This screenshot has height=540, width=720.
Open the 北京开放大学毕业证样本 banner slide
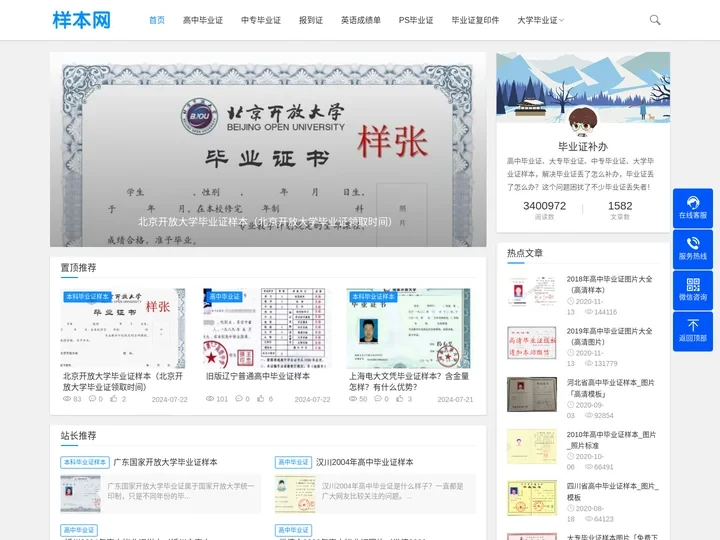point(268,149)
